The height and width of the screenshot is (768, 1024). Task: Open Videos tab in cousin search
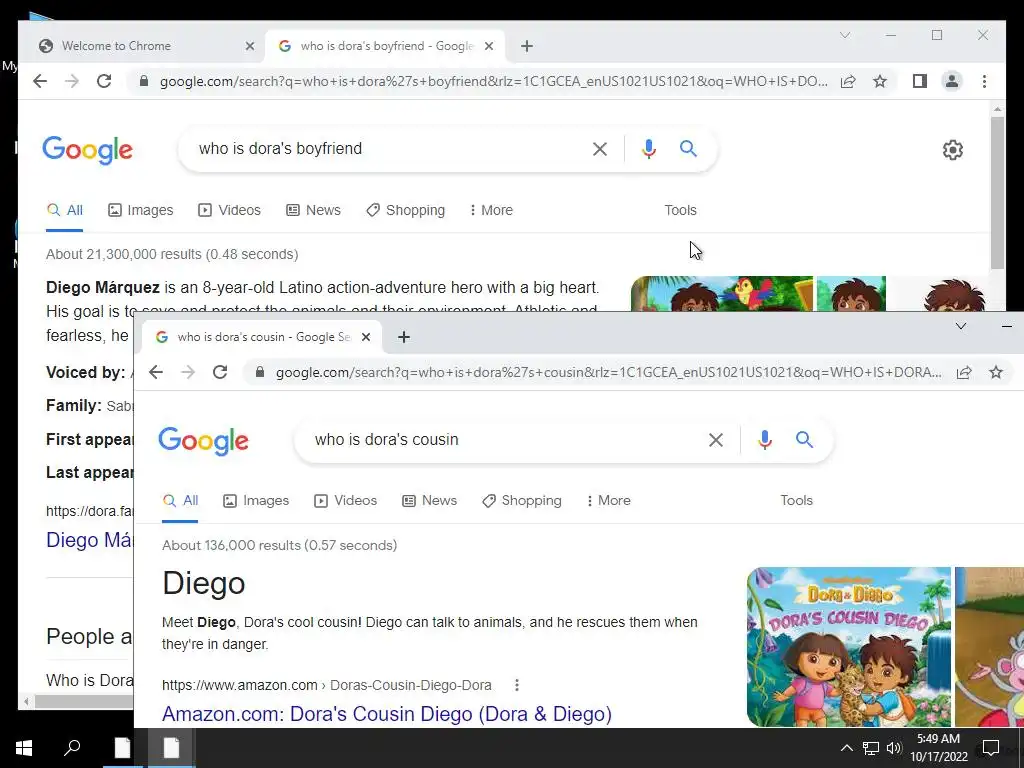tap(345, 500)
